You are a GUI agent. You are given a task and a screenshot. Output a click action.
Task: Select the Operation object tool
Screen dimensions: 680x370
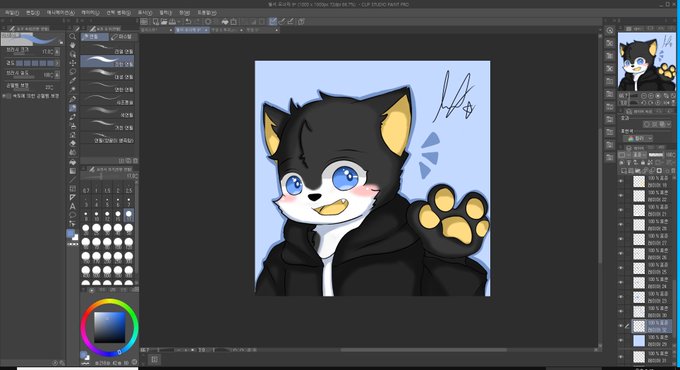coord(72,54)
